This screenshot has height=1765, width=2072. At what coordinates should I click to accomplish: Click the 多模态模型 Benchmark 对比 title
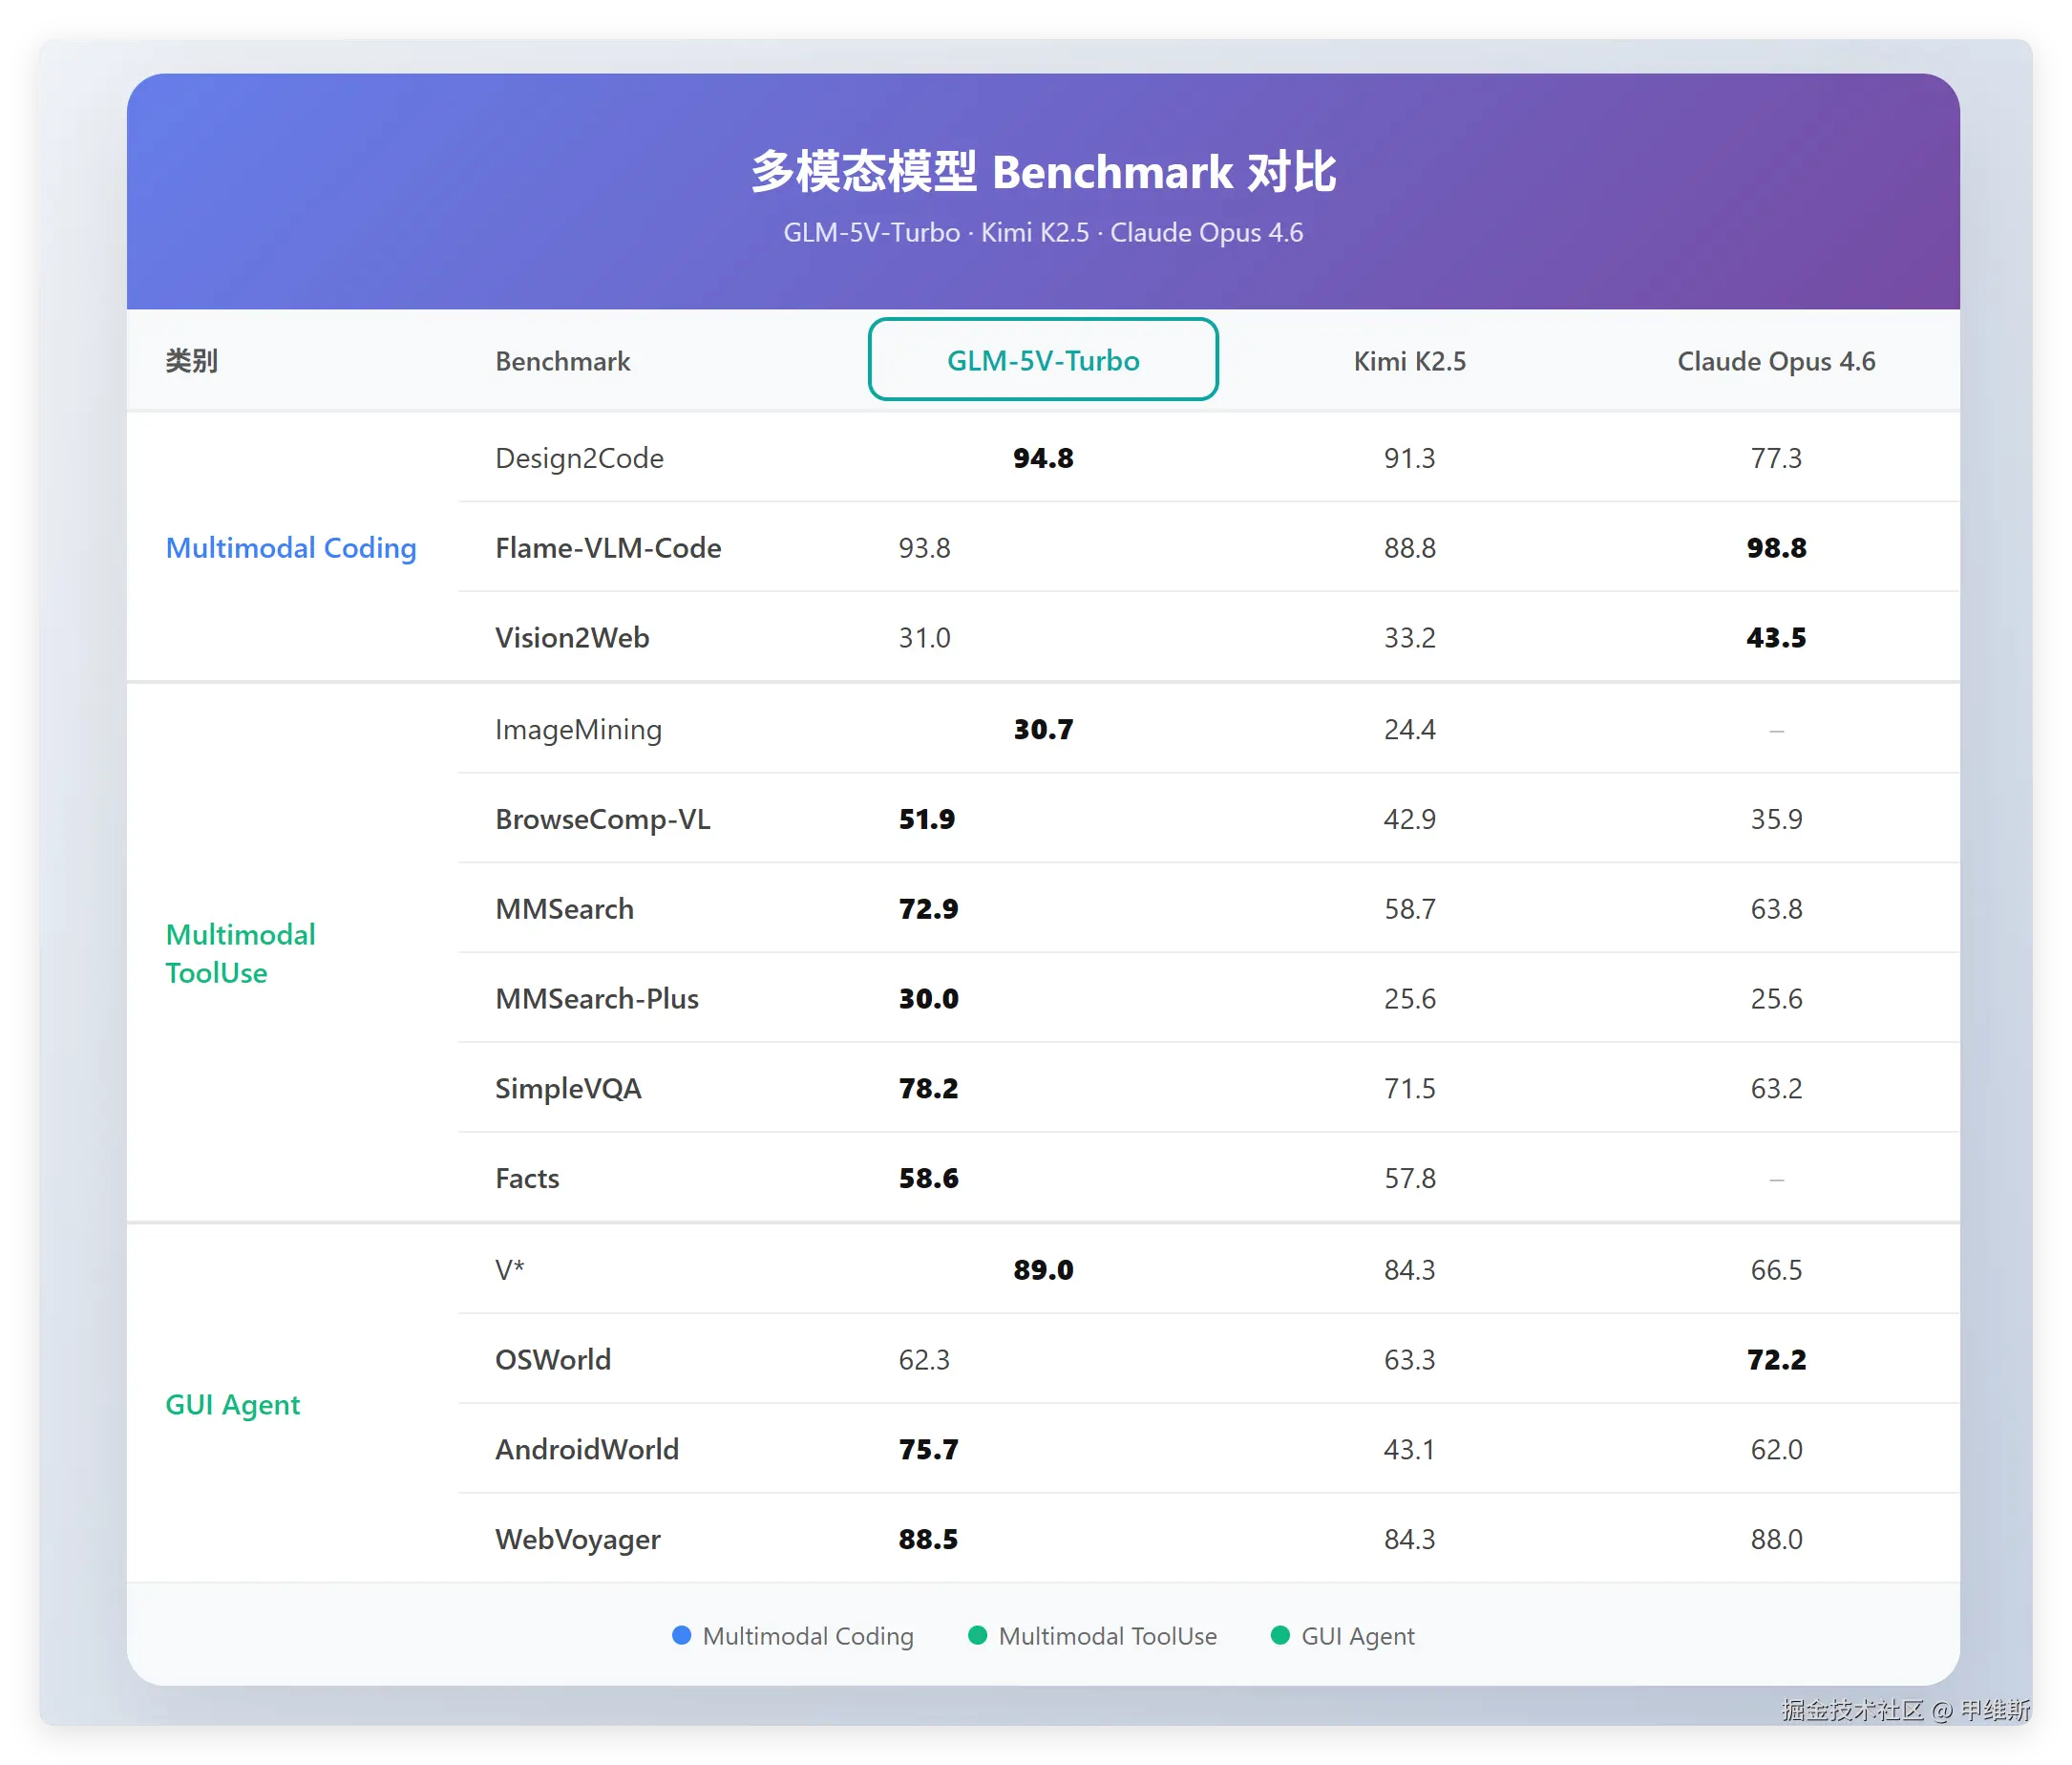(1042, 172)
